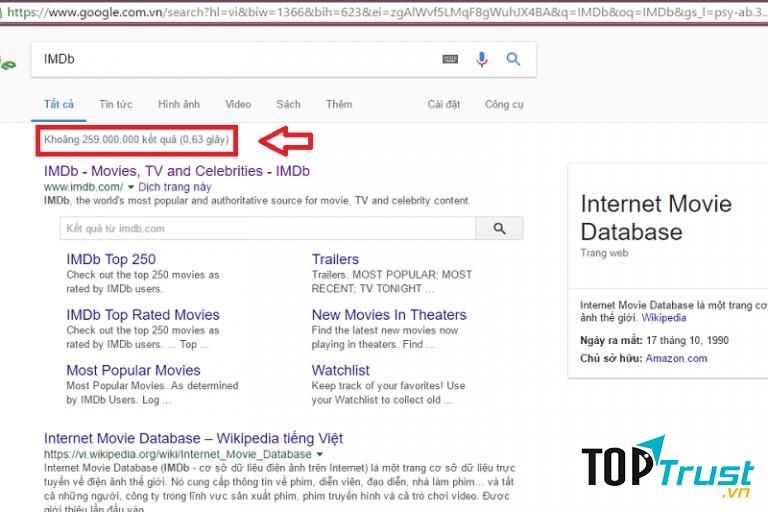Open Internet Movie Database Wikipedia tiếng Việt result
Viewport: 768px width, 512px height.
pyautogui.click(x=193, y=438)
